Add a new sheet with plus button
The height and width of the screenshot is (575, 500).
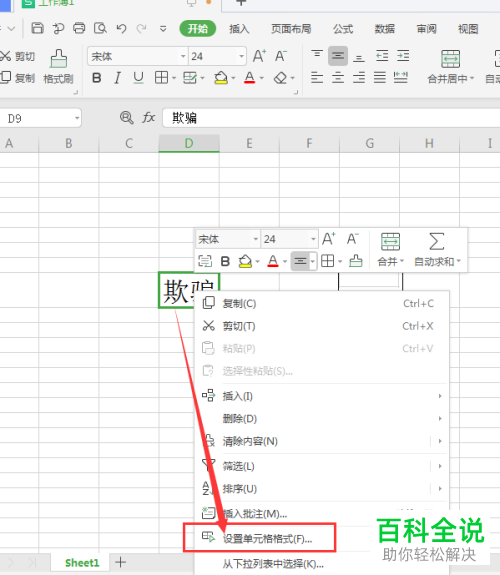tap(120, 562)
